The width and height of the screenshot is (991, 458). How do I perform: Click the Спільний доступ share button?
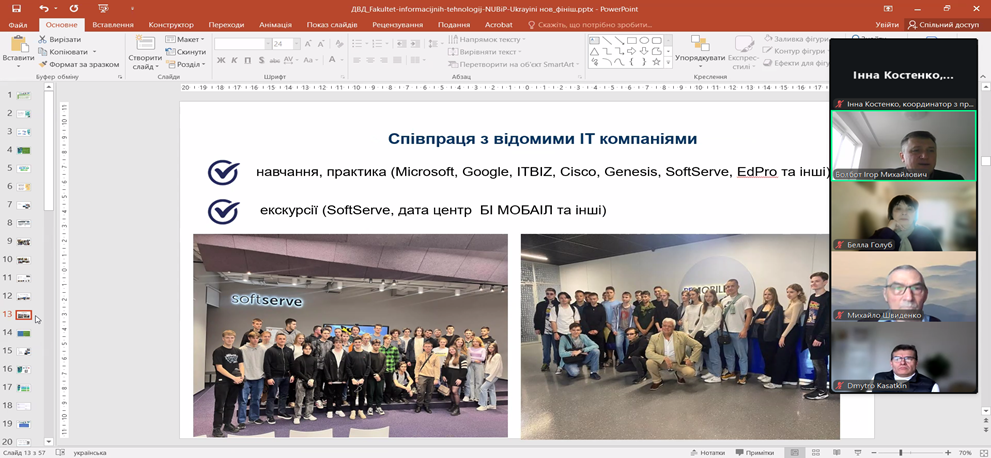[943, 25]
